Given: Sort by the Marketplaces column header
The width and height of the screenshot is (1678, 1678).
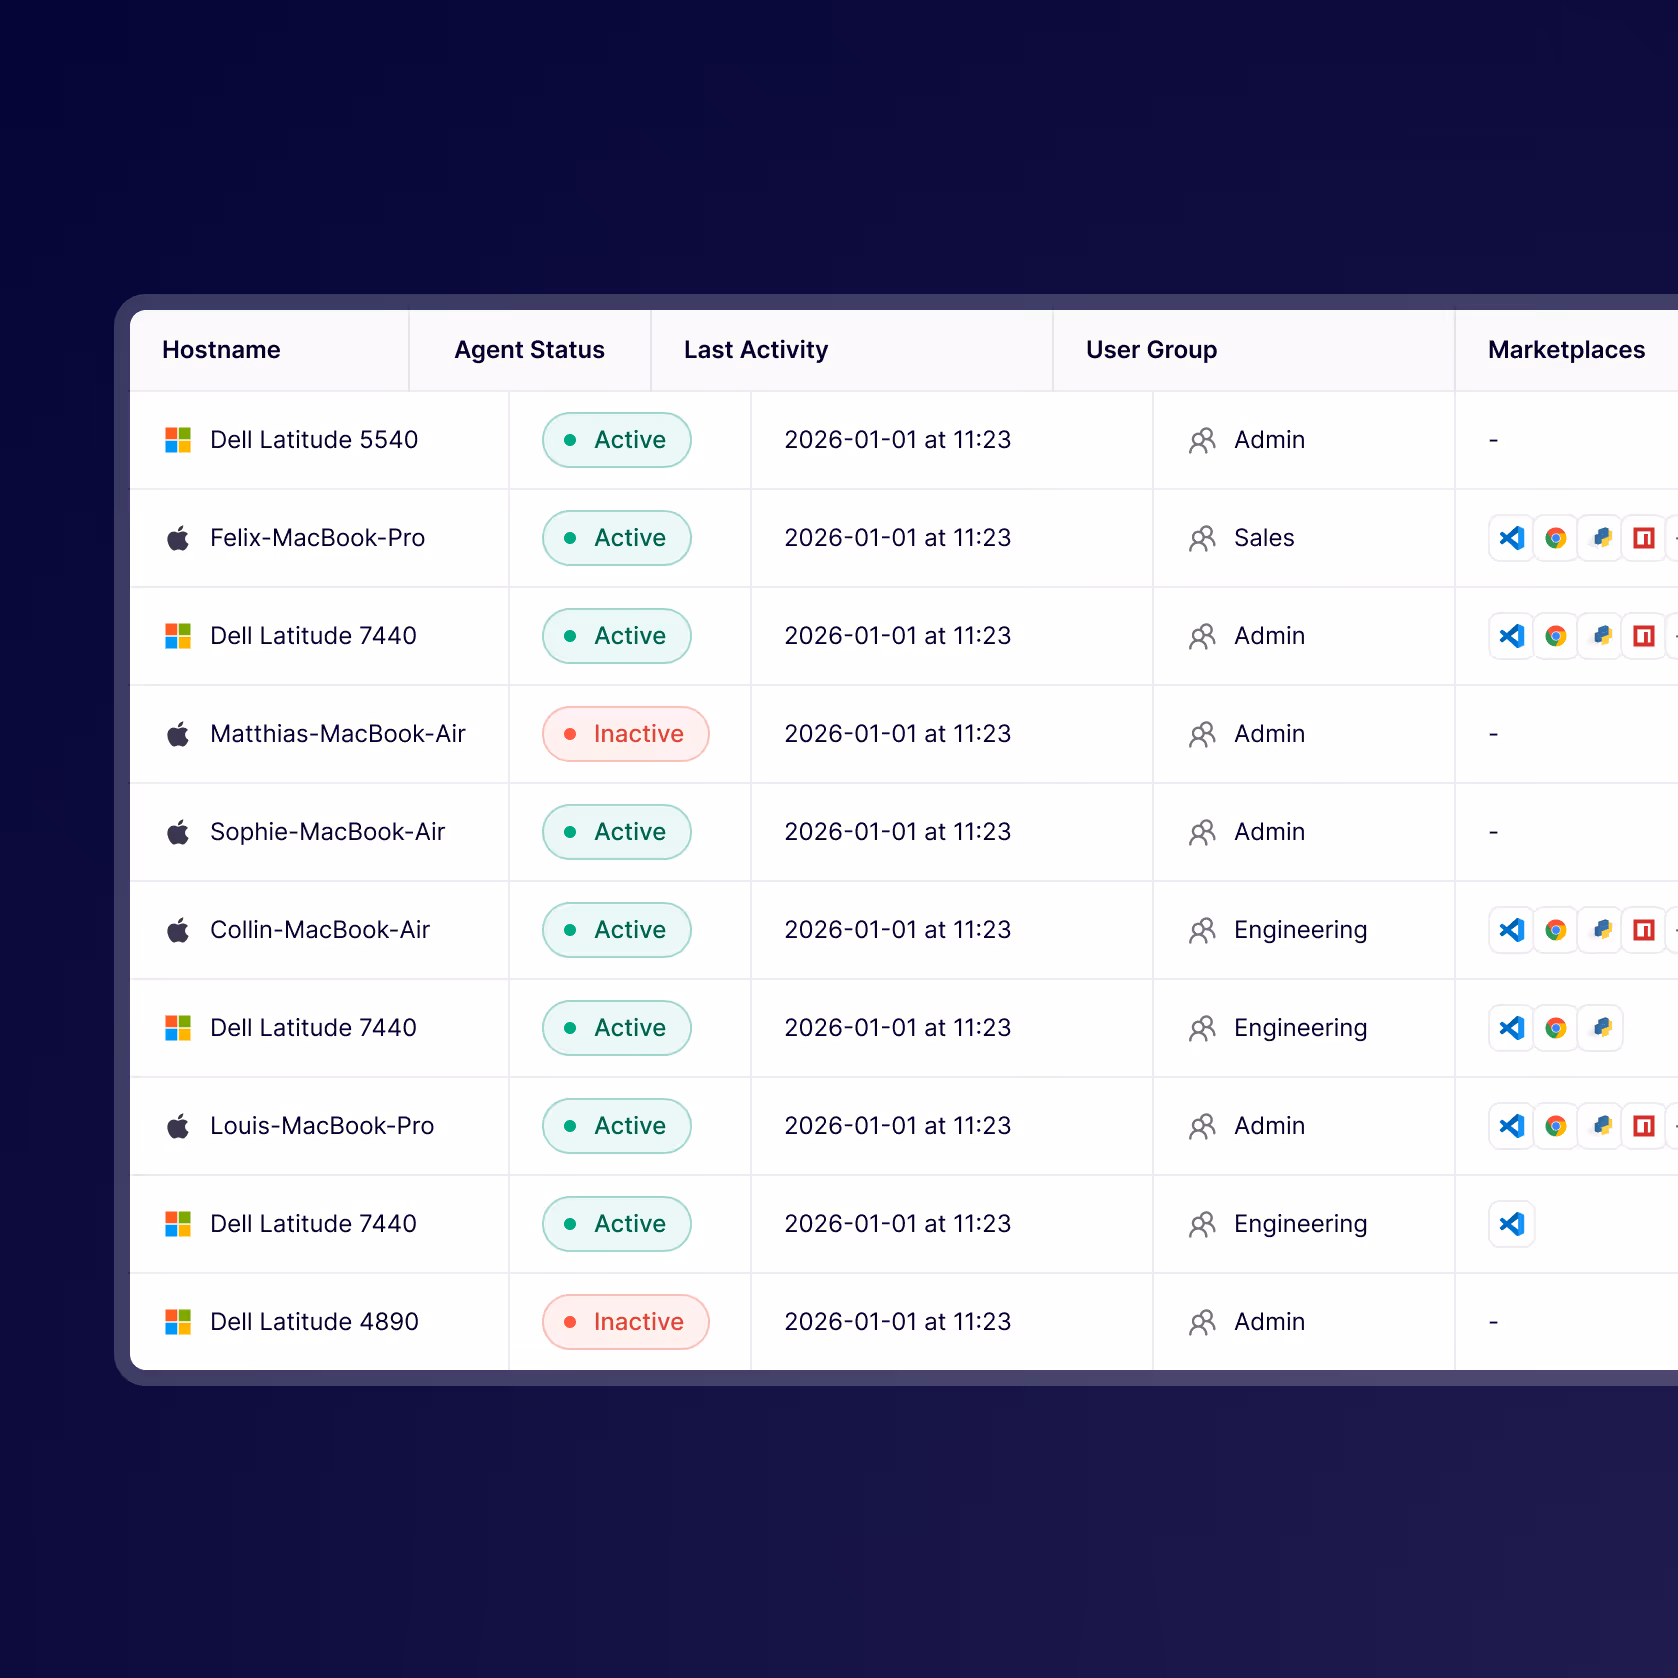Looking at the screenshot, I should tap(1566, 350).
